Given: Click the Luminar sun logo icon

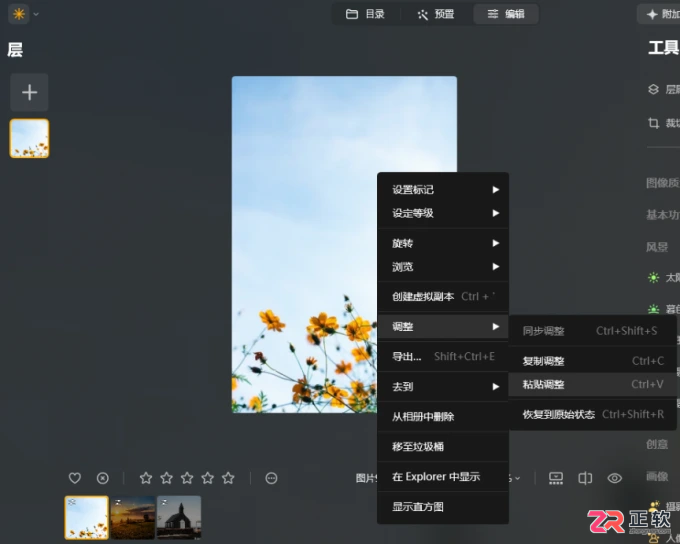Looking at the screenshot, I should 19,14.
